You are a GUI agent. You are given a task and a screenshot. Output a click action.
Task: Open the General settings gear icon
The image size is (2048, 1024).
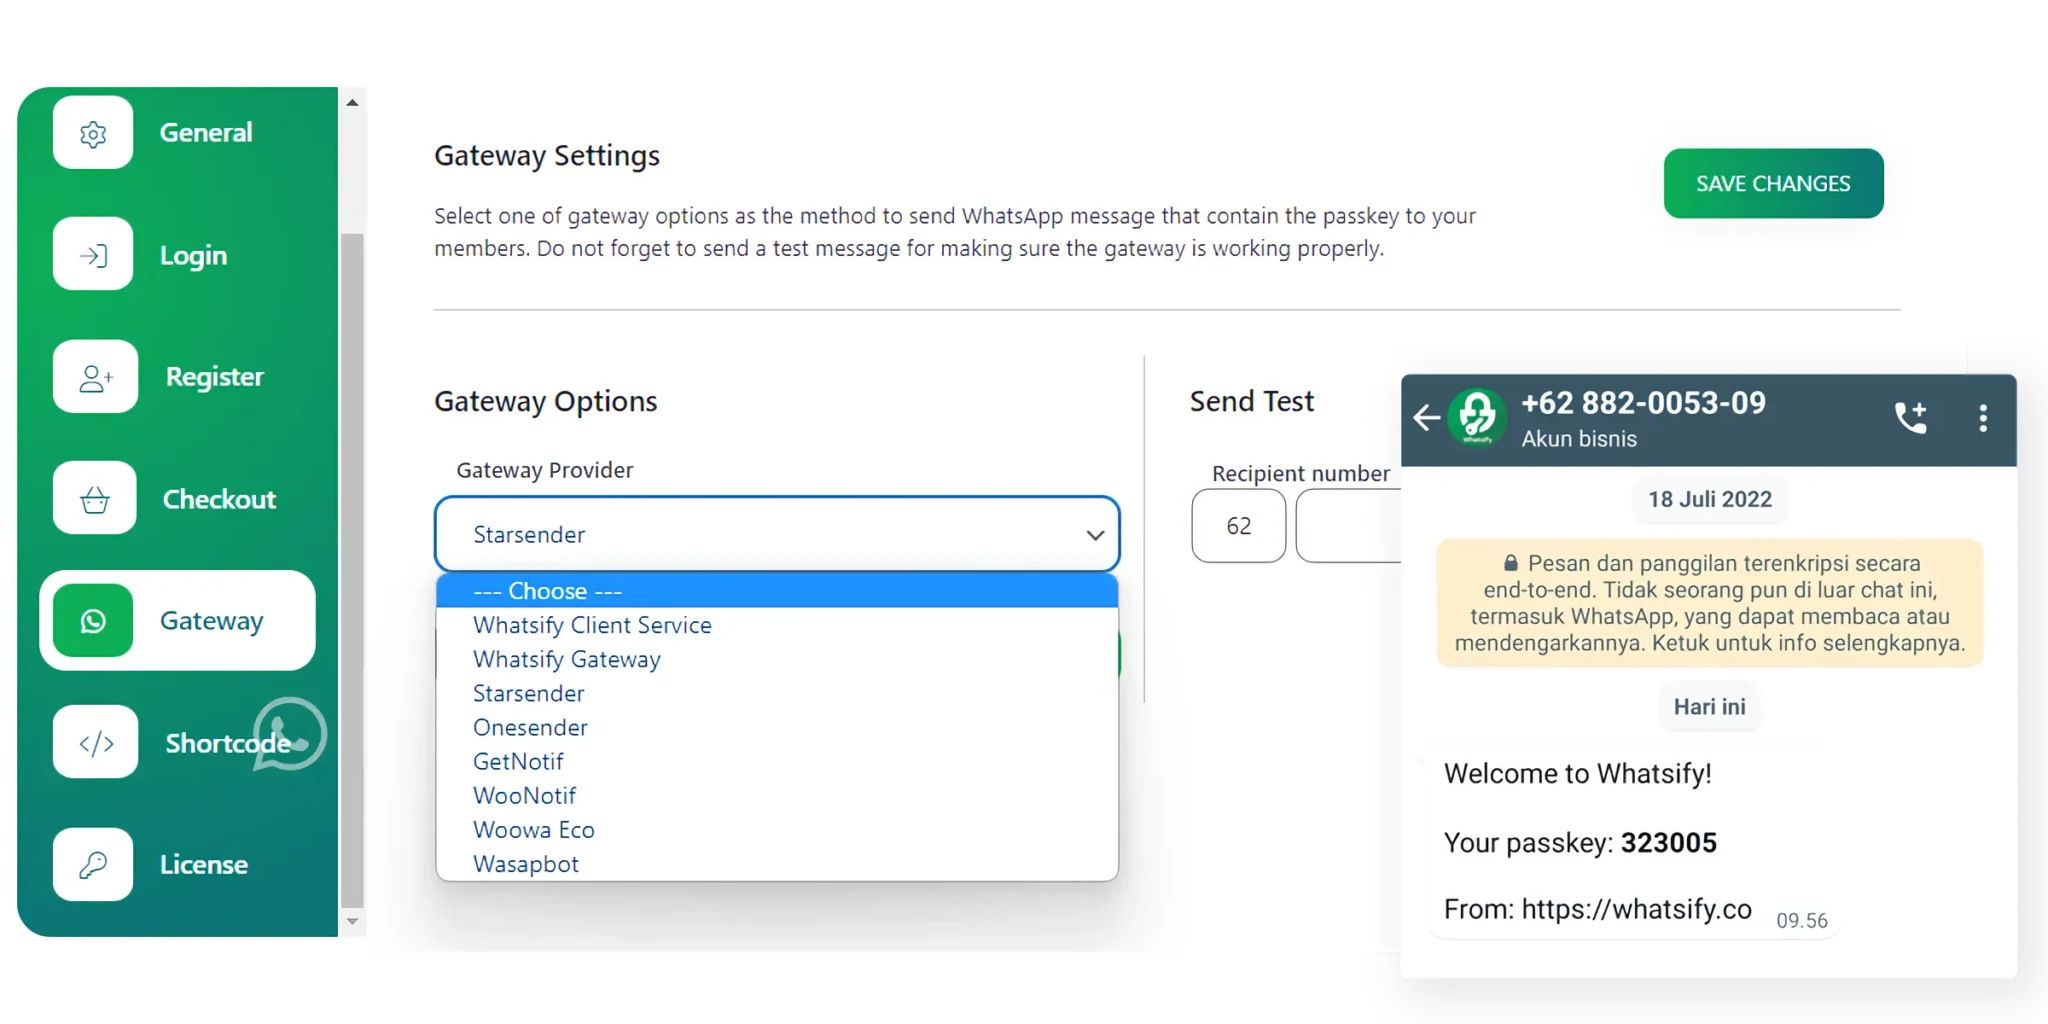pyautogui.click(x=93, y=133)
